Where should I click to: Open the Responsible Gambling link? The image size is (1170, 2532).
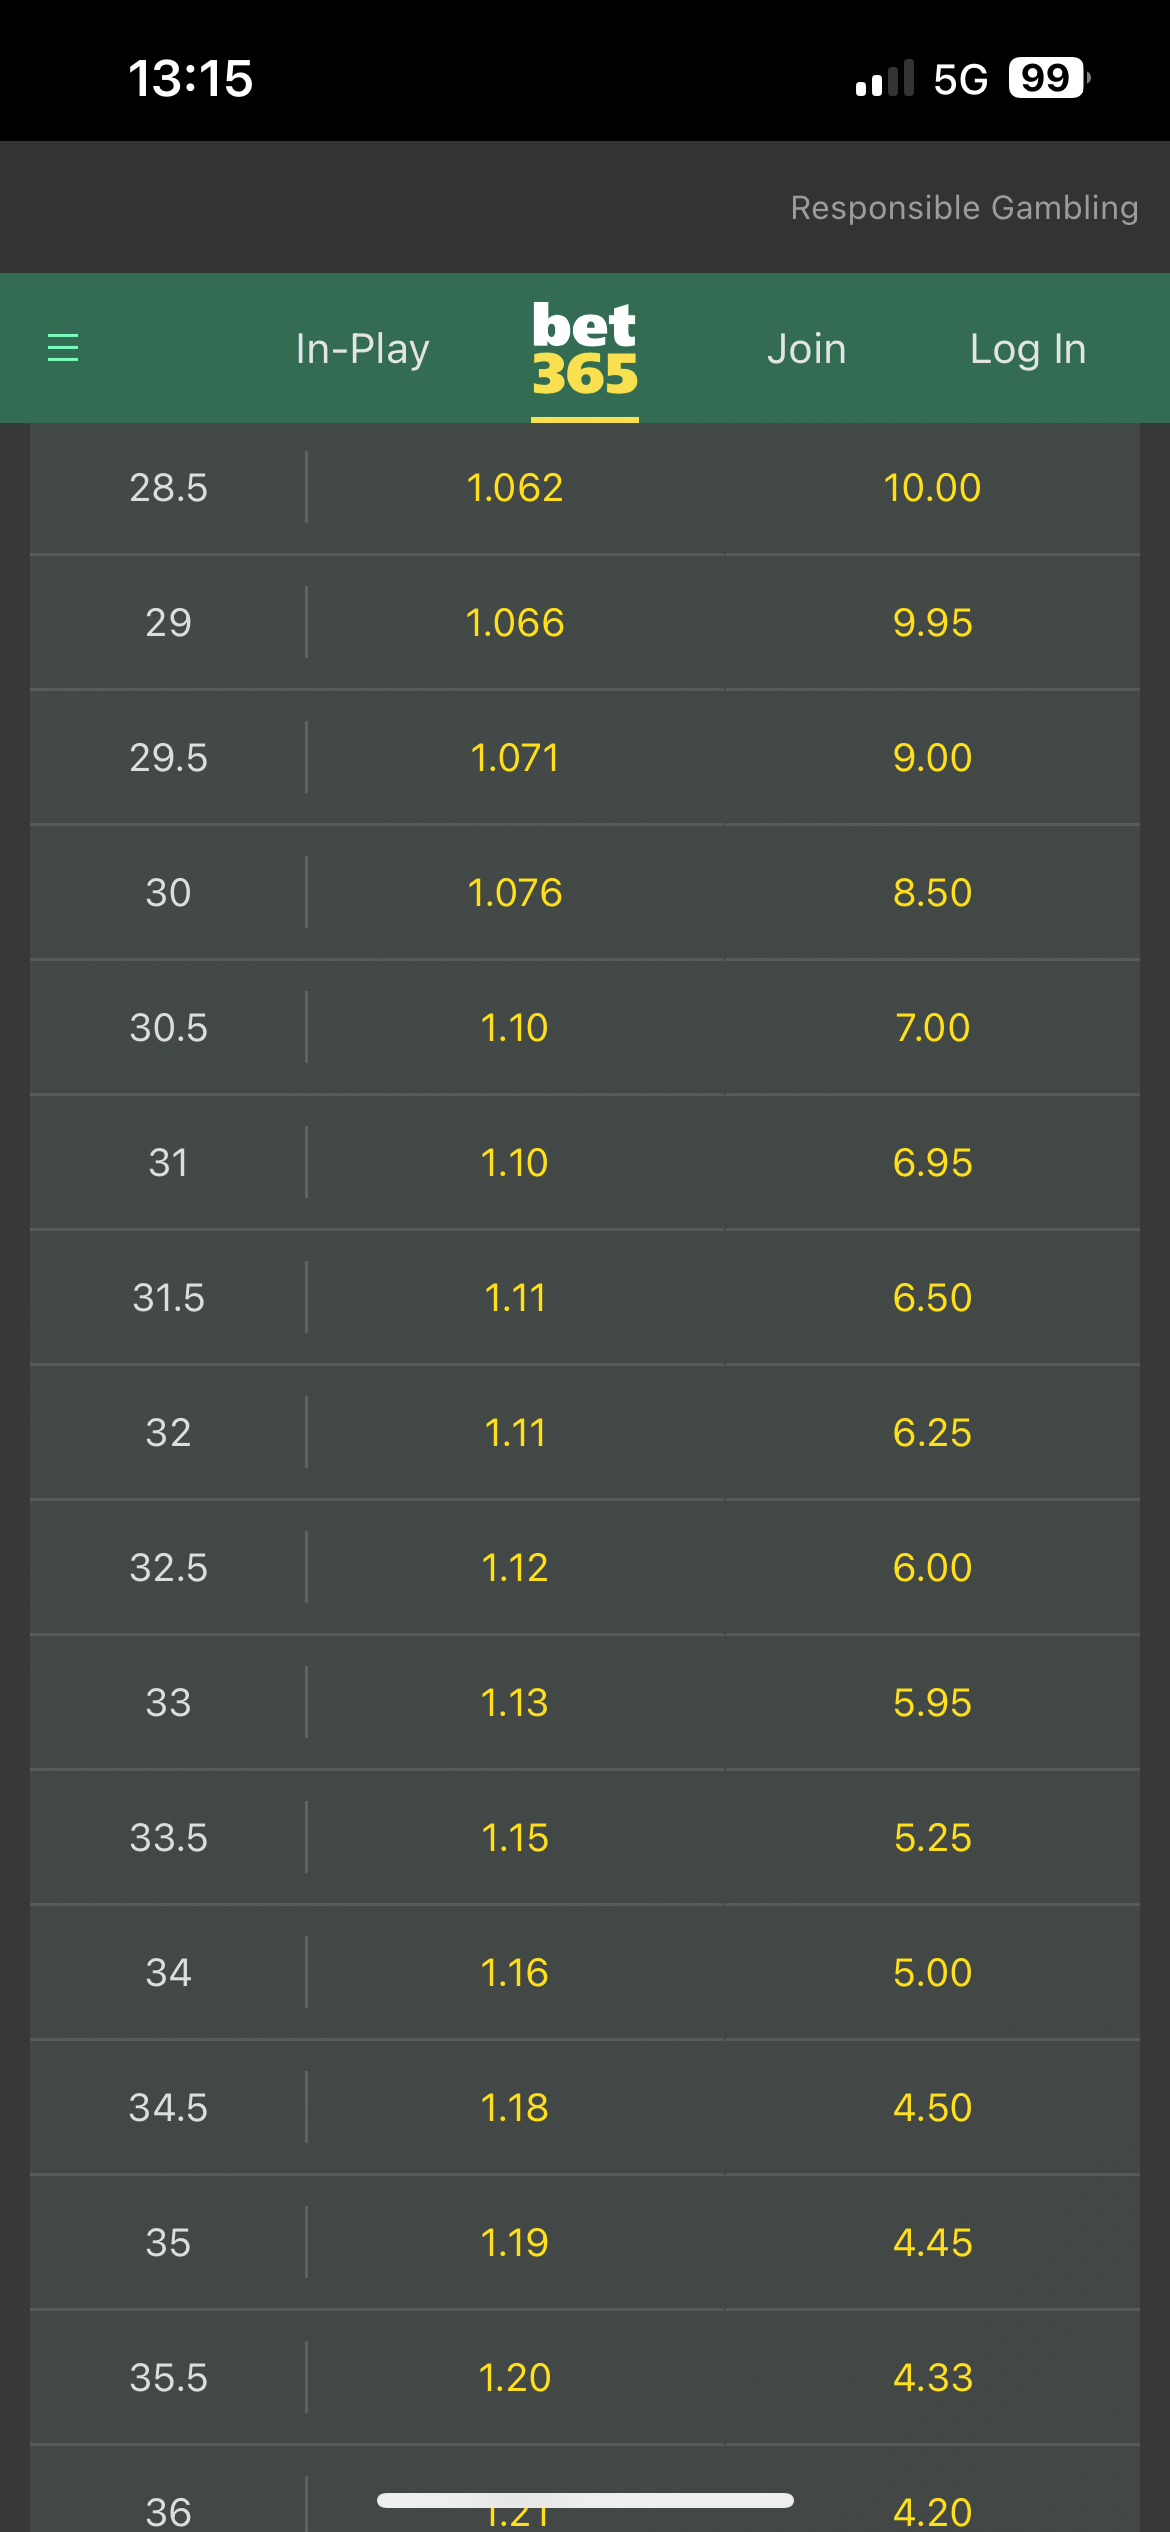(x=964, y=207)
